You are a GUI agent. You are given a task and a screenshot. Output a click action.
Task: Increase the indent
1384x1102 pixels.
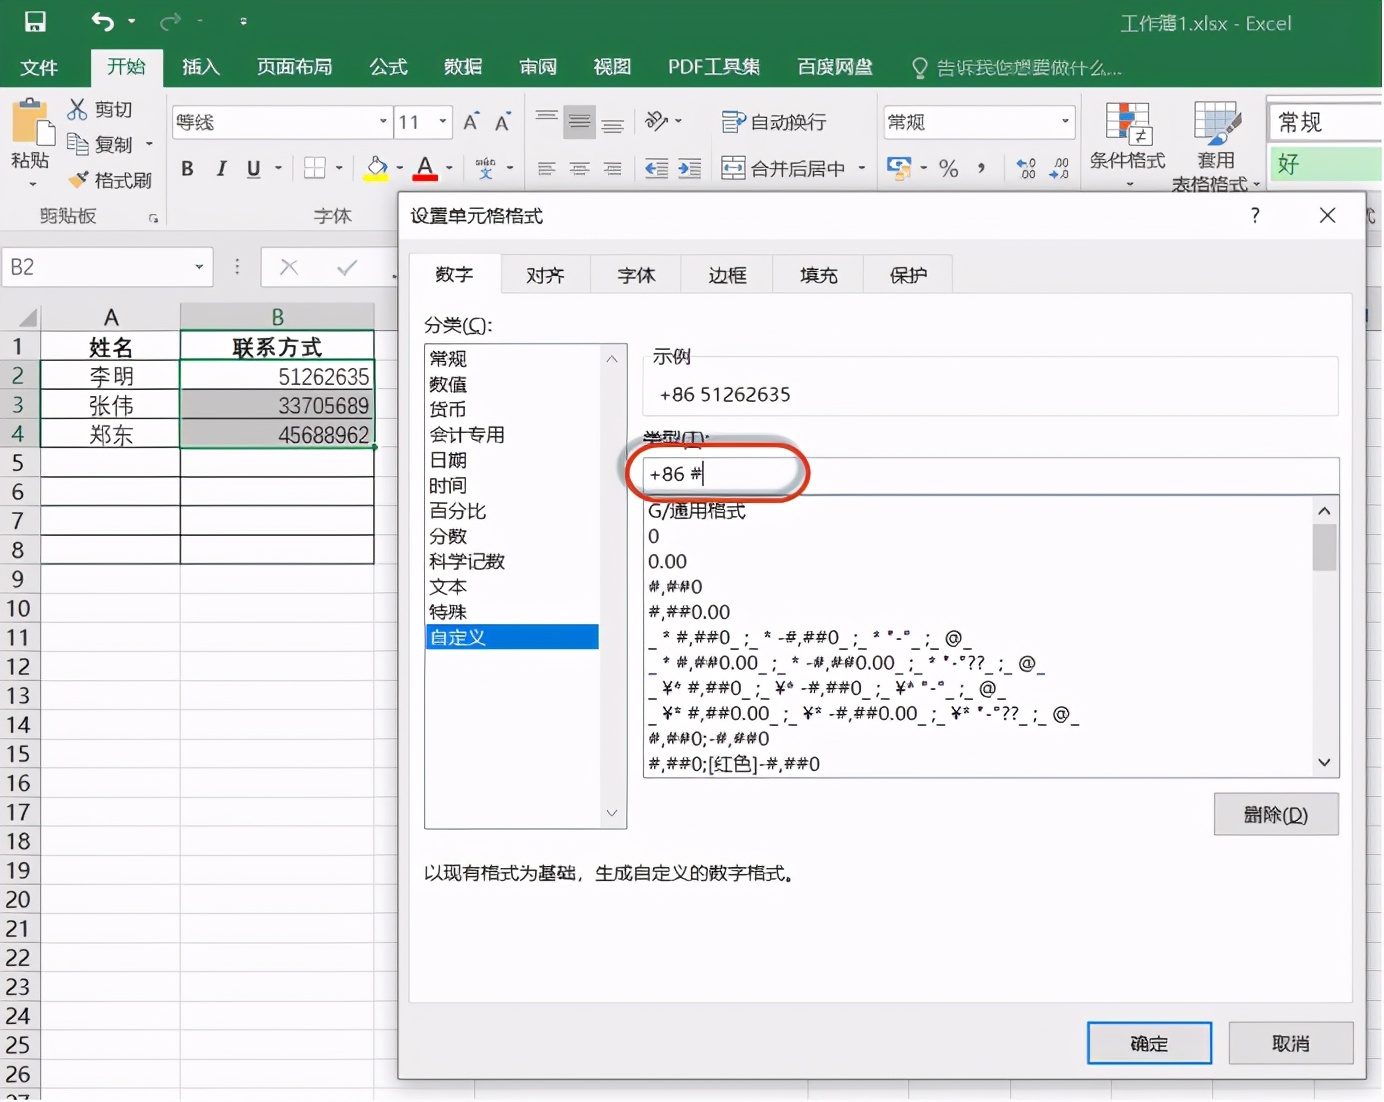click(x=690, y=169)
